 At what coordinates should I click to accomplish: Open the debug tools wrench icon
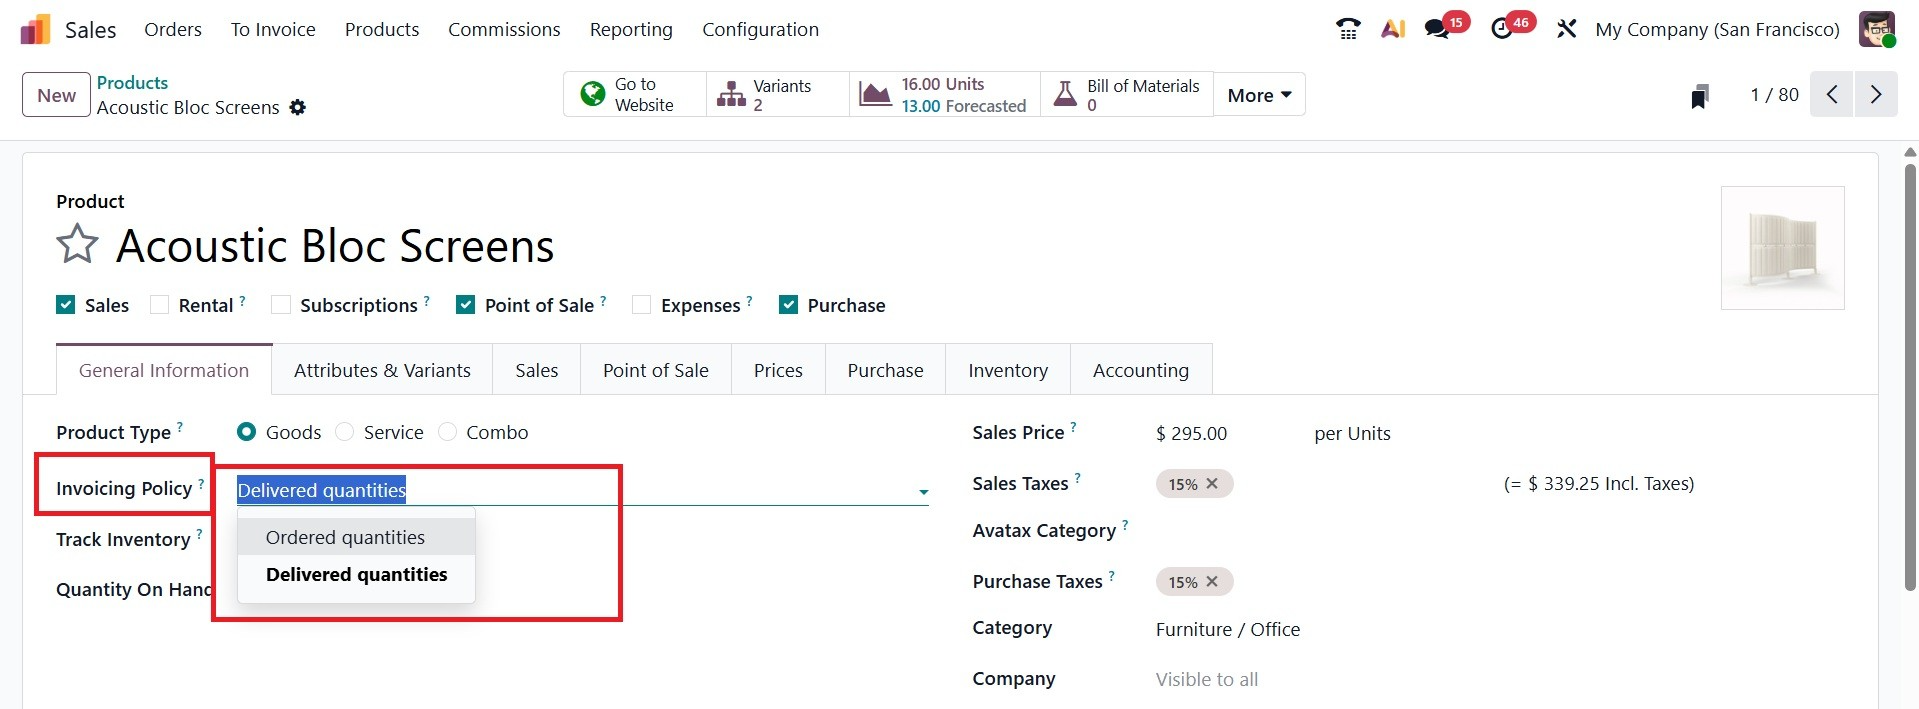(1566, 29)
